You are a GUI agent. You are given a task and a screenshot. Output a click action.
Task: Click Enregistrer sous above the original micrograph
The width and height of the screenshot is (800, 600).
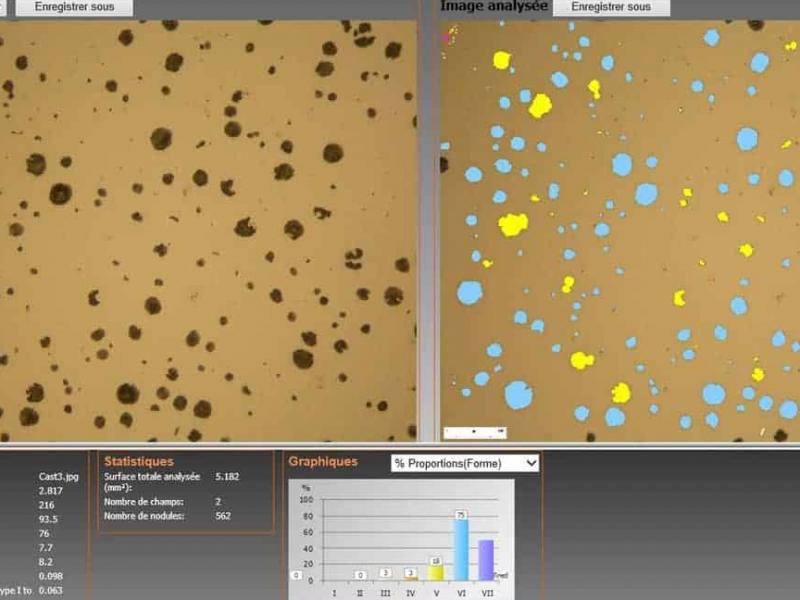(x=74, y=7)
